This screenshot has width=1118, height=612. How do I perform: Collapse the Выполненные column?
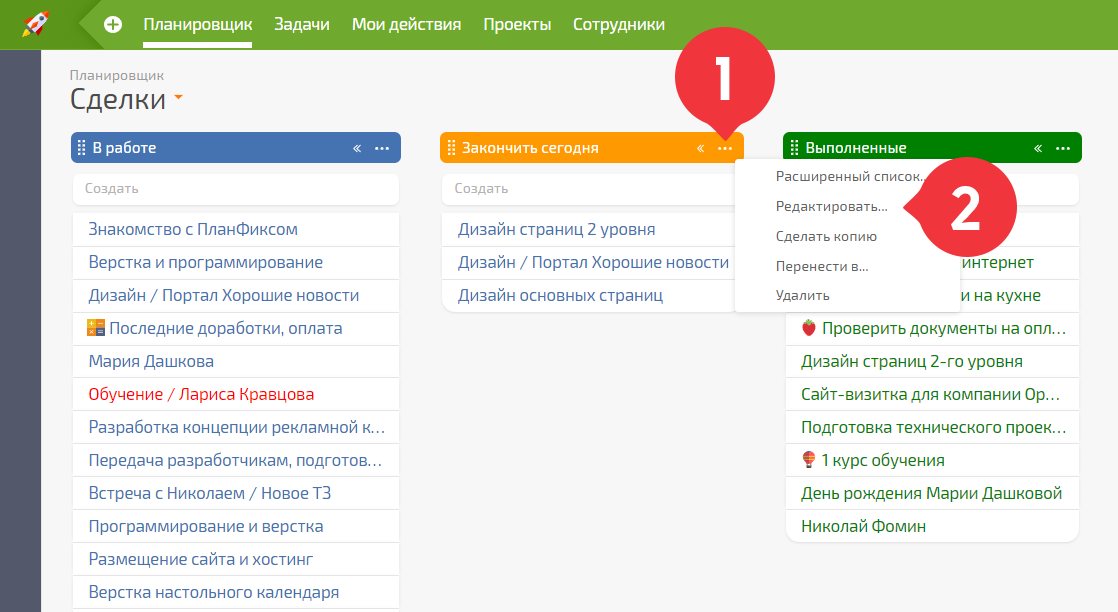point(1038,148)
